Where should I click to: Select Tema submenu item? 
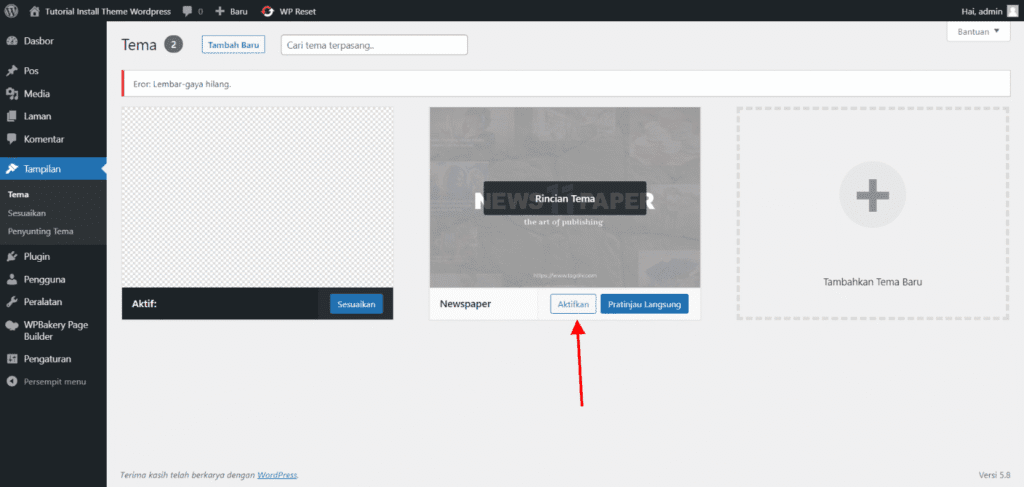pyautogui.click(x=18, y=195)
